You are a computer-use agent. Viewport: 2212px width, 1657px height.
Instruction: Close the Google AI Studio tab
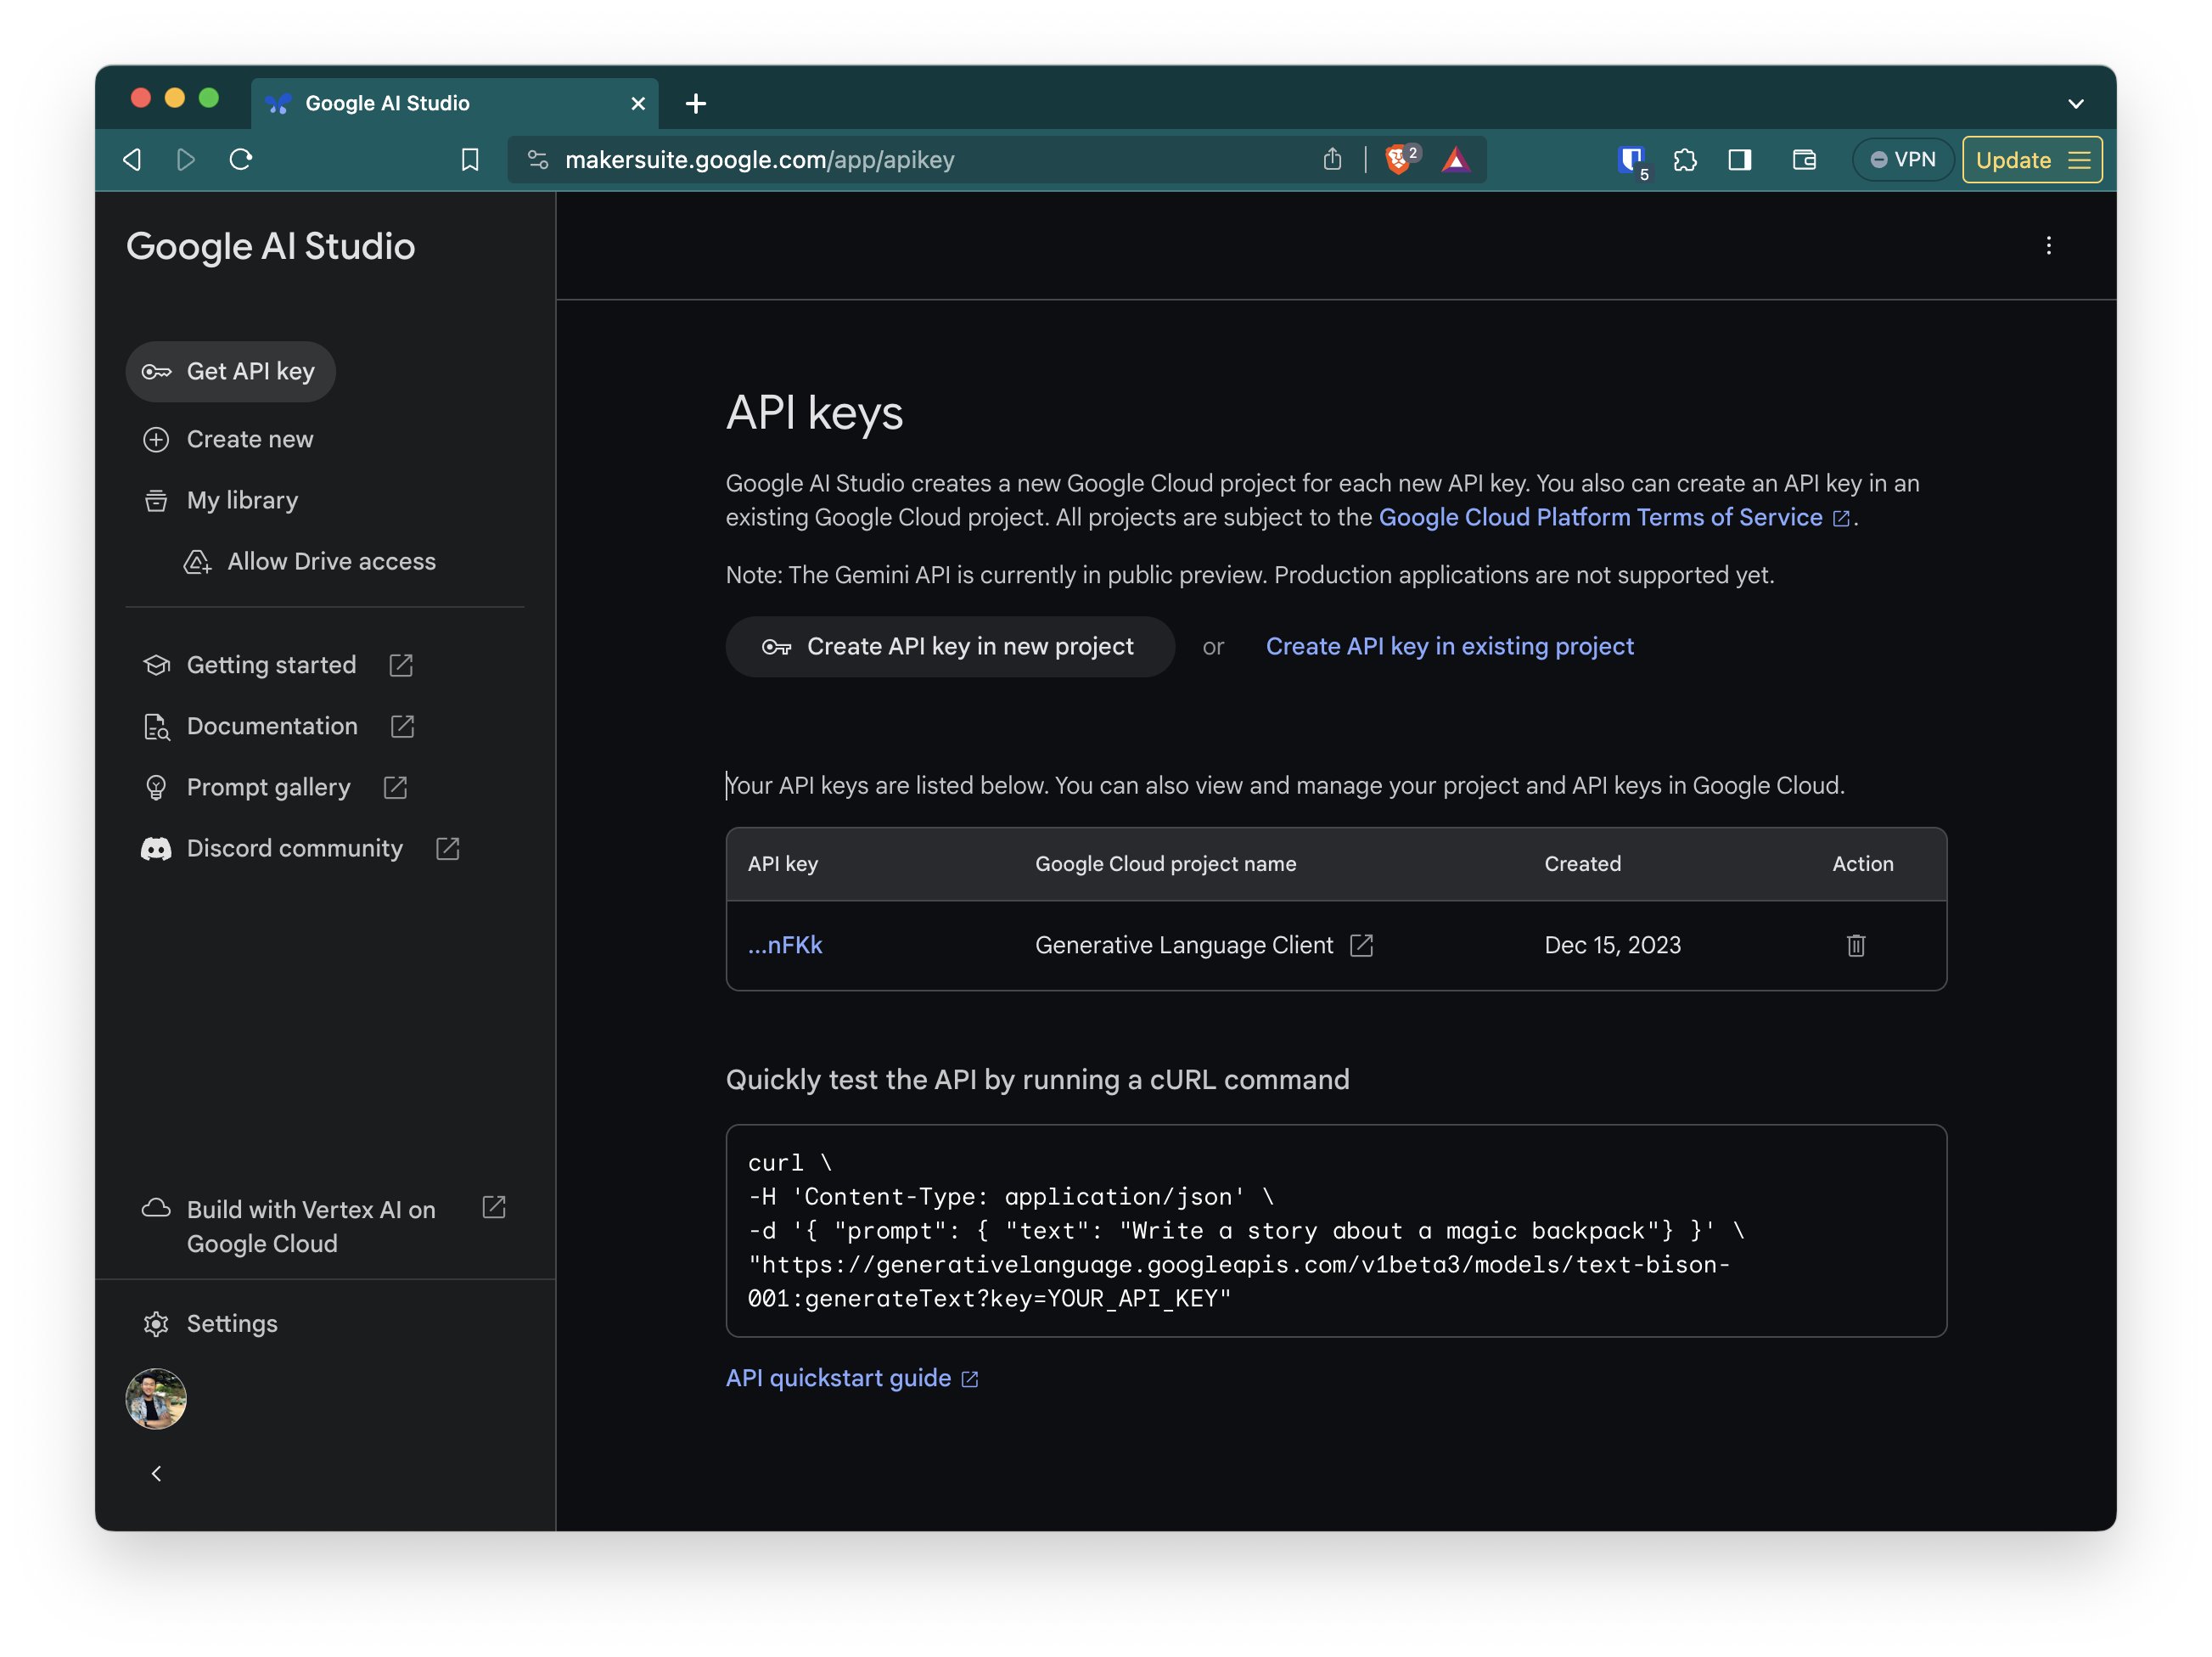coord(638,103)
